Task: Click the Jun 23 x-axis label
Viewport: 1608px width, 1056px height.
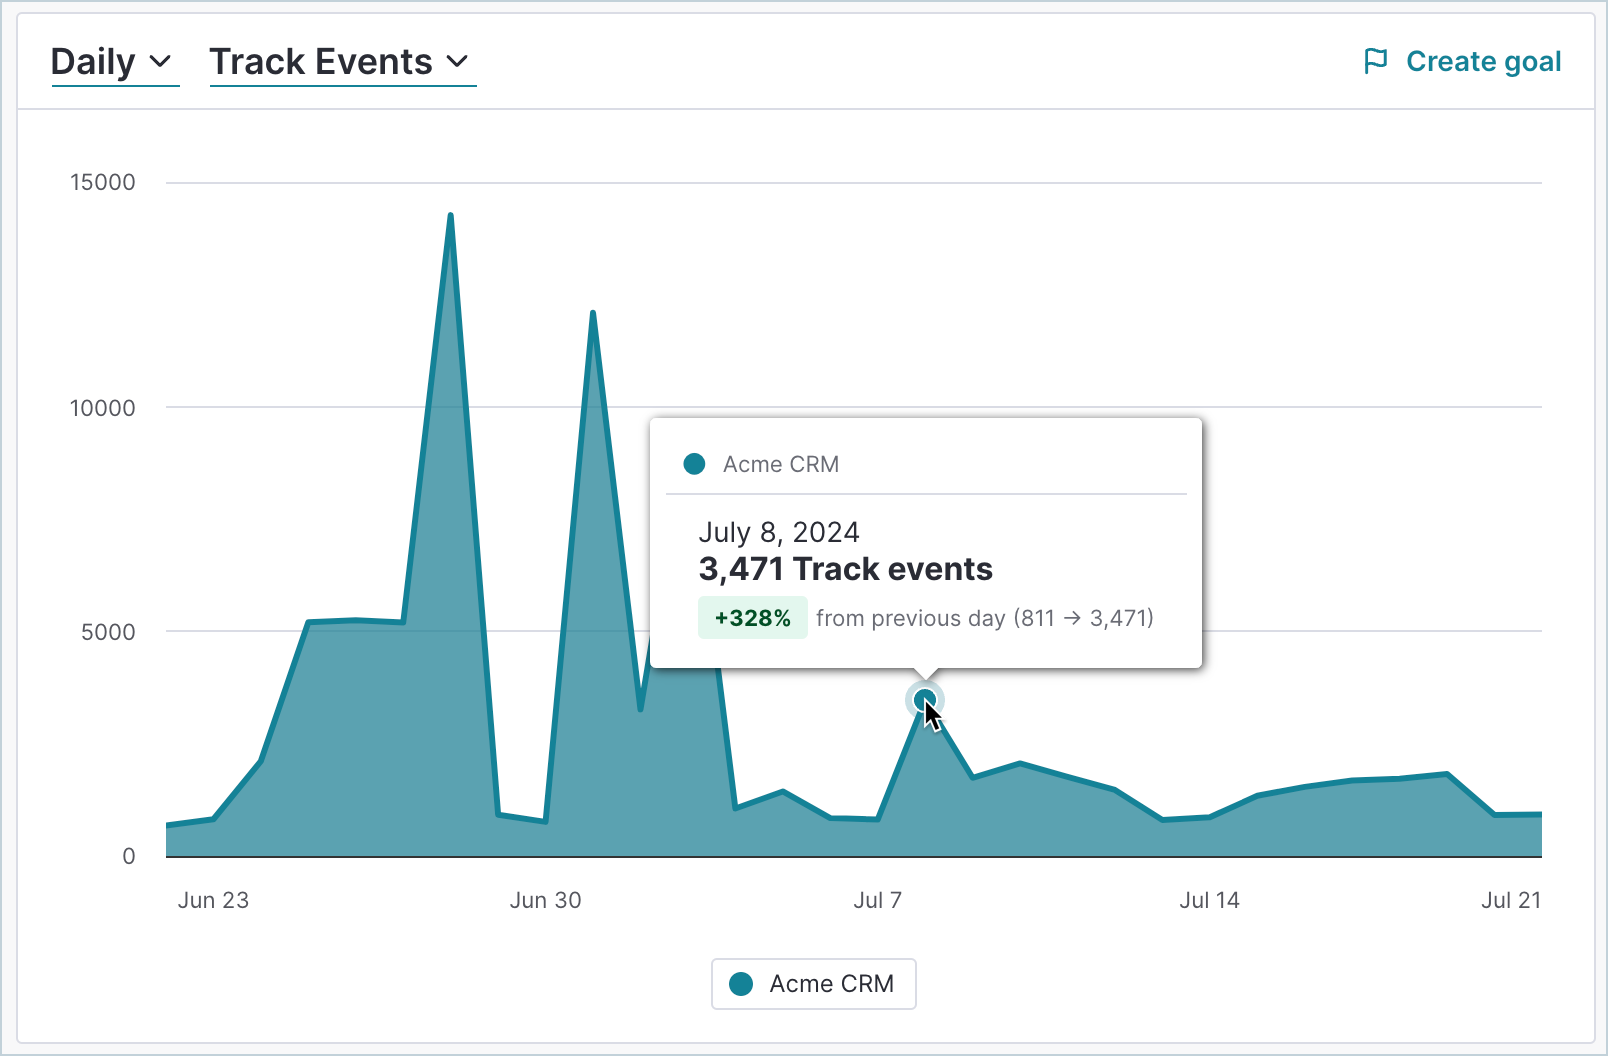Action: coord(213,900)
